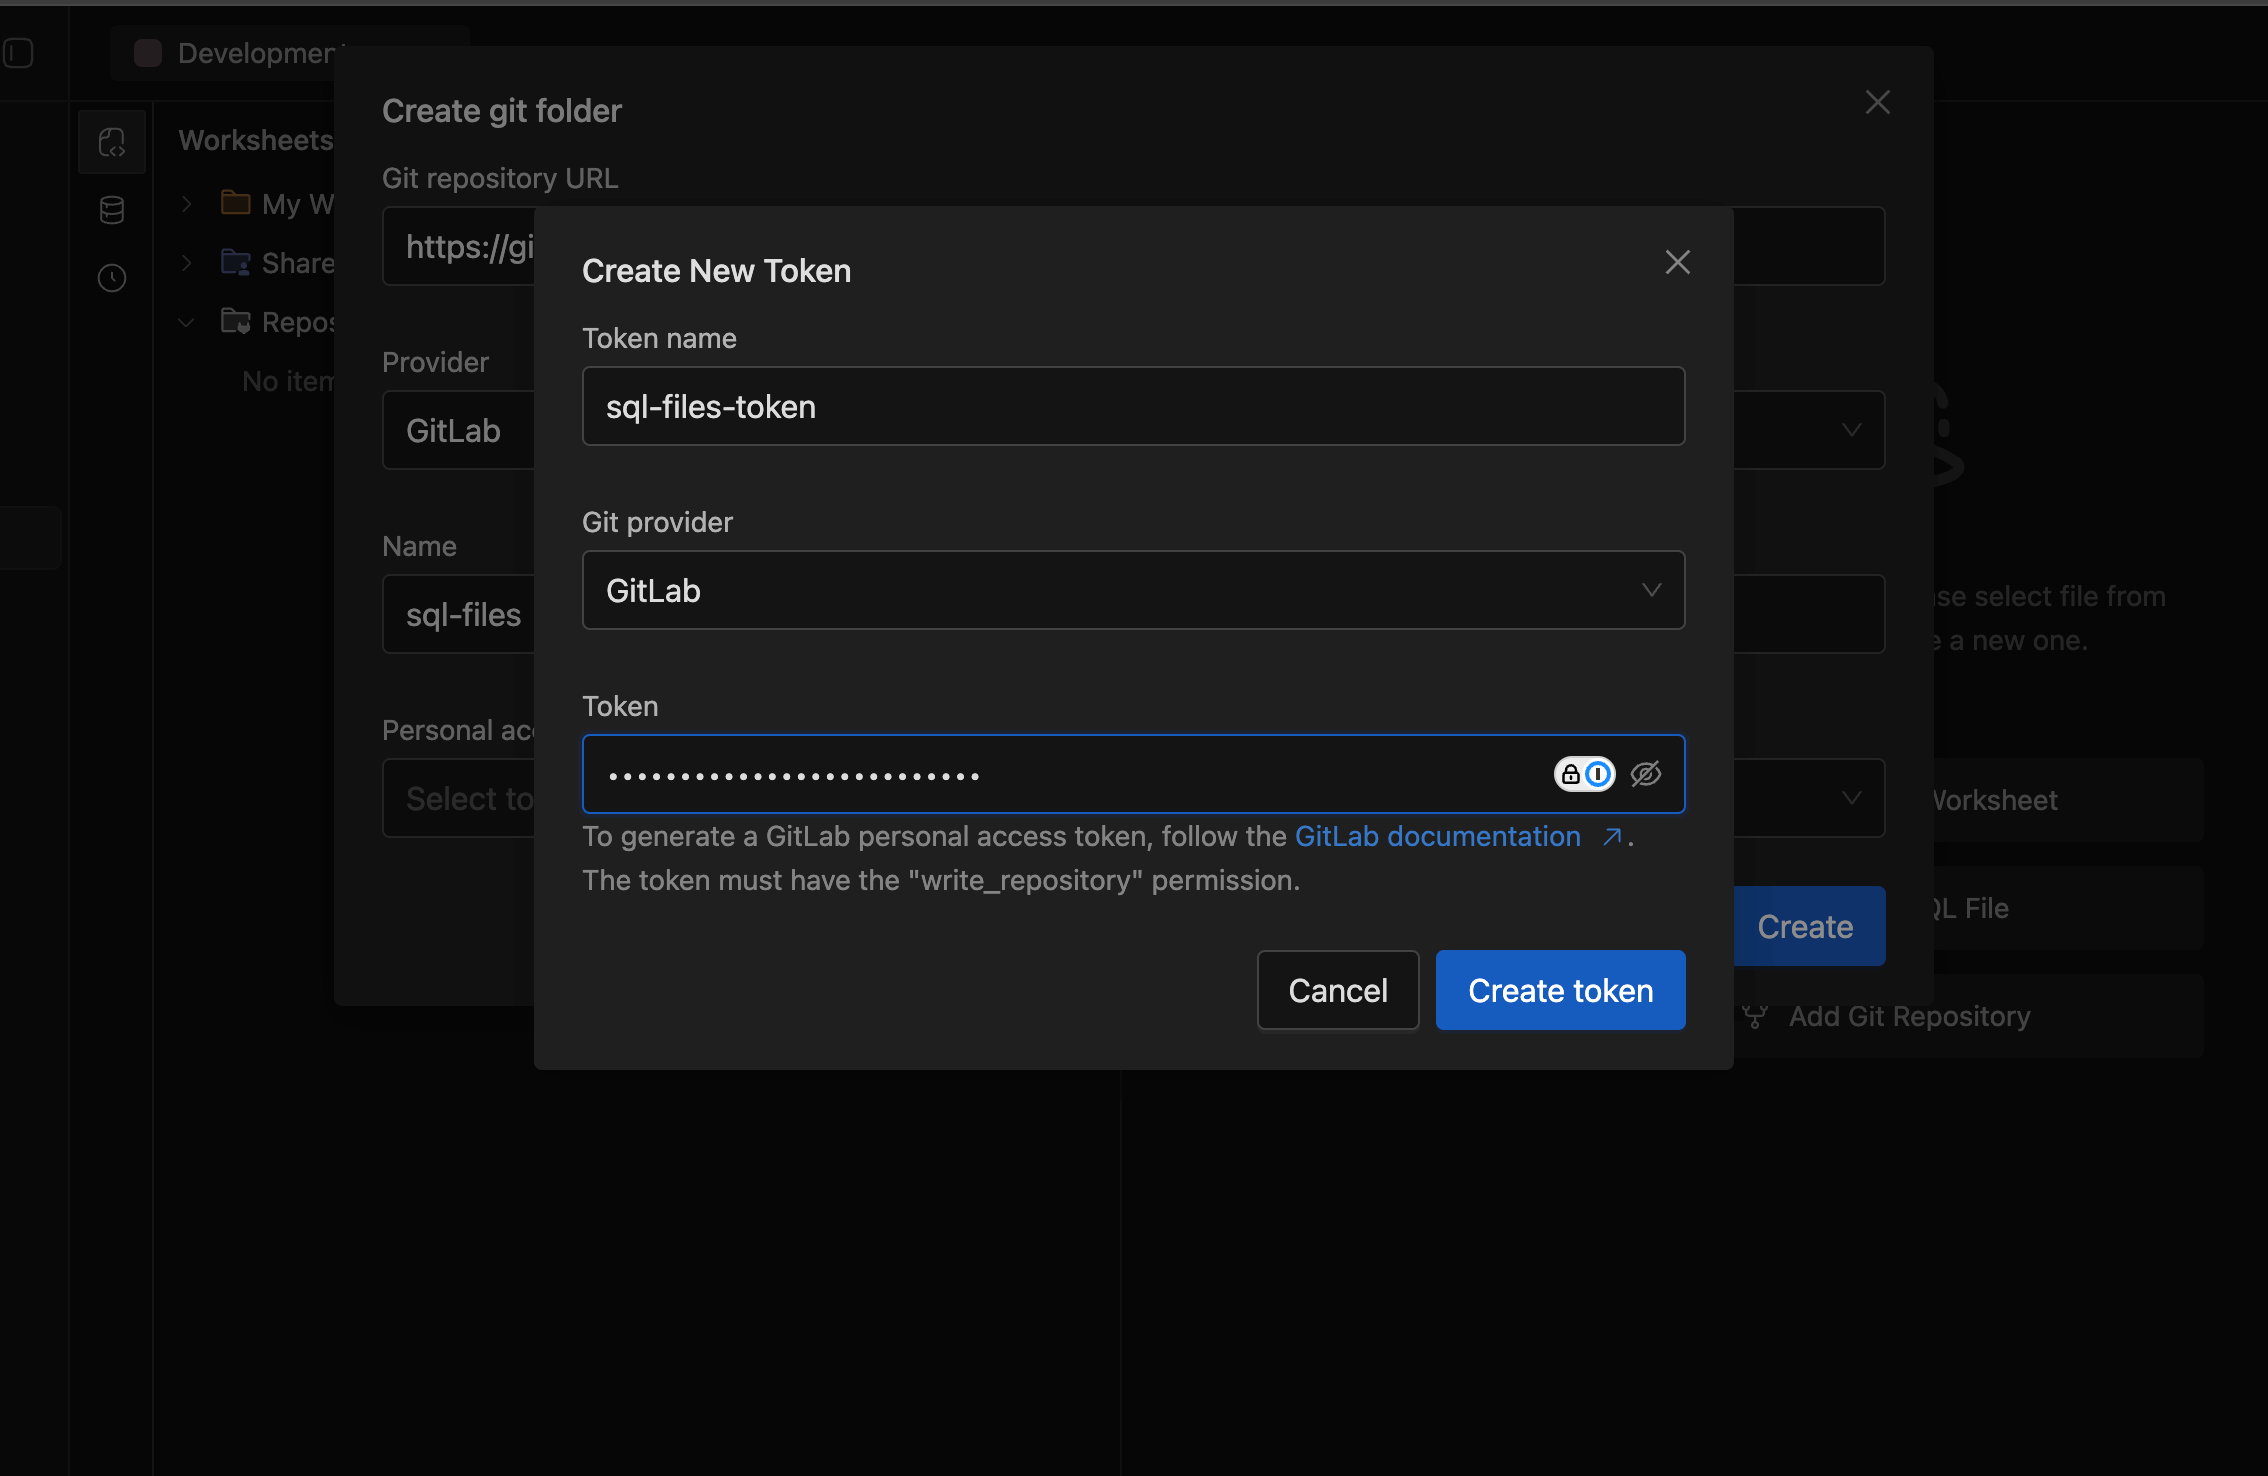Click the Token name input field
The width and height of the screenshot is (2268, 1476).
pos(1134,406)
